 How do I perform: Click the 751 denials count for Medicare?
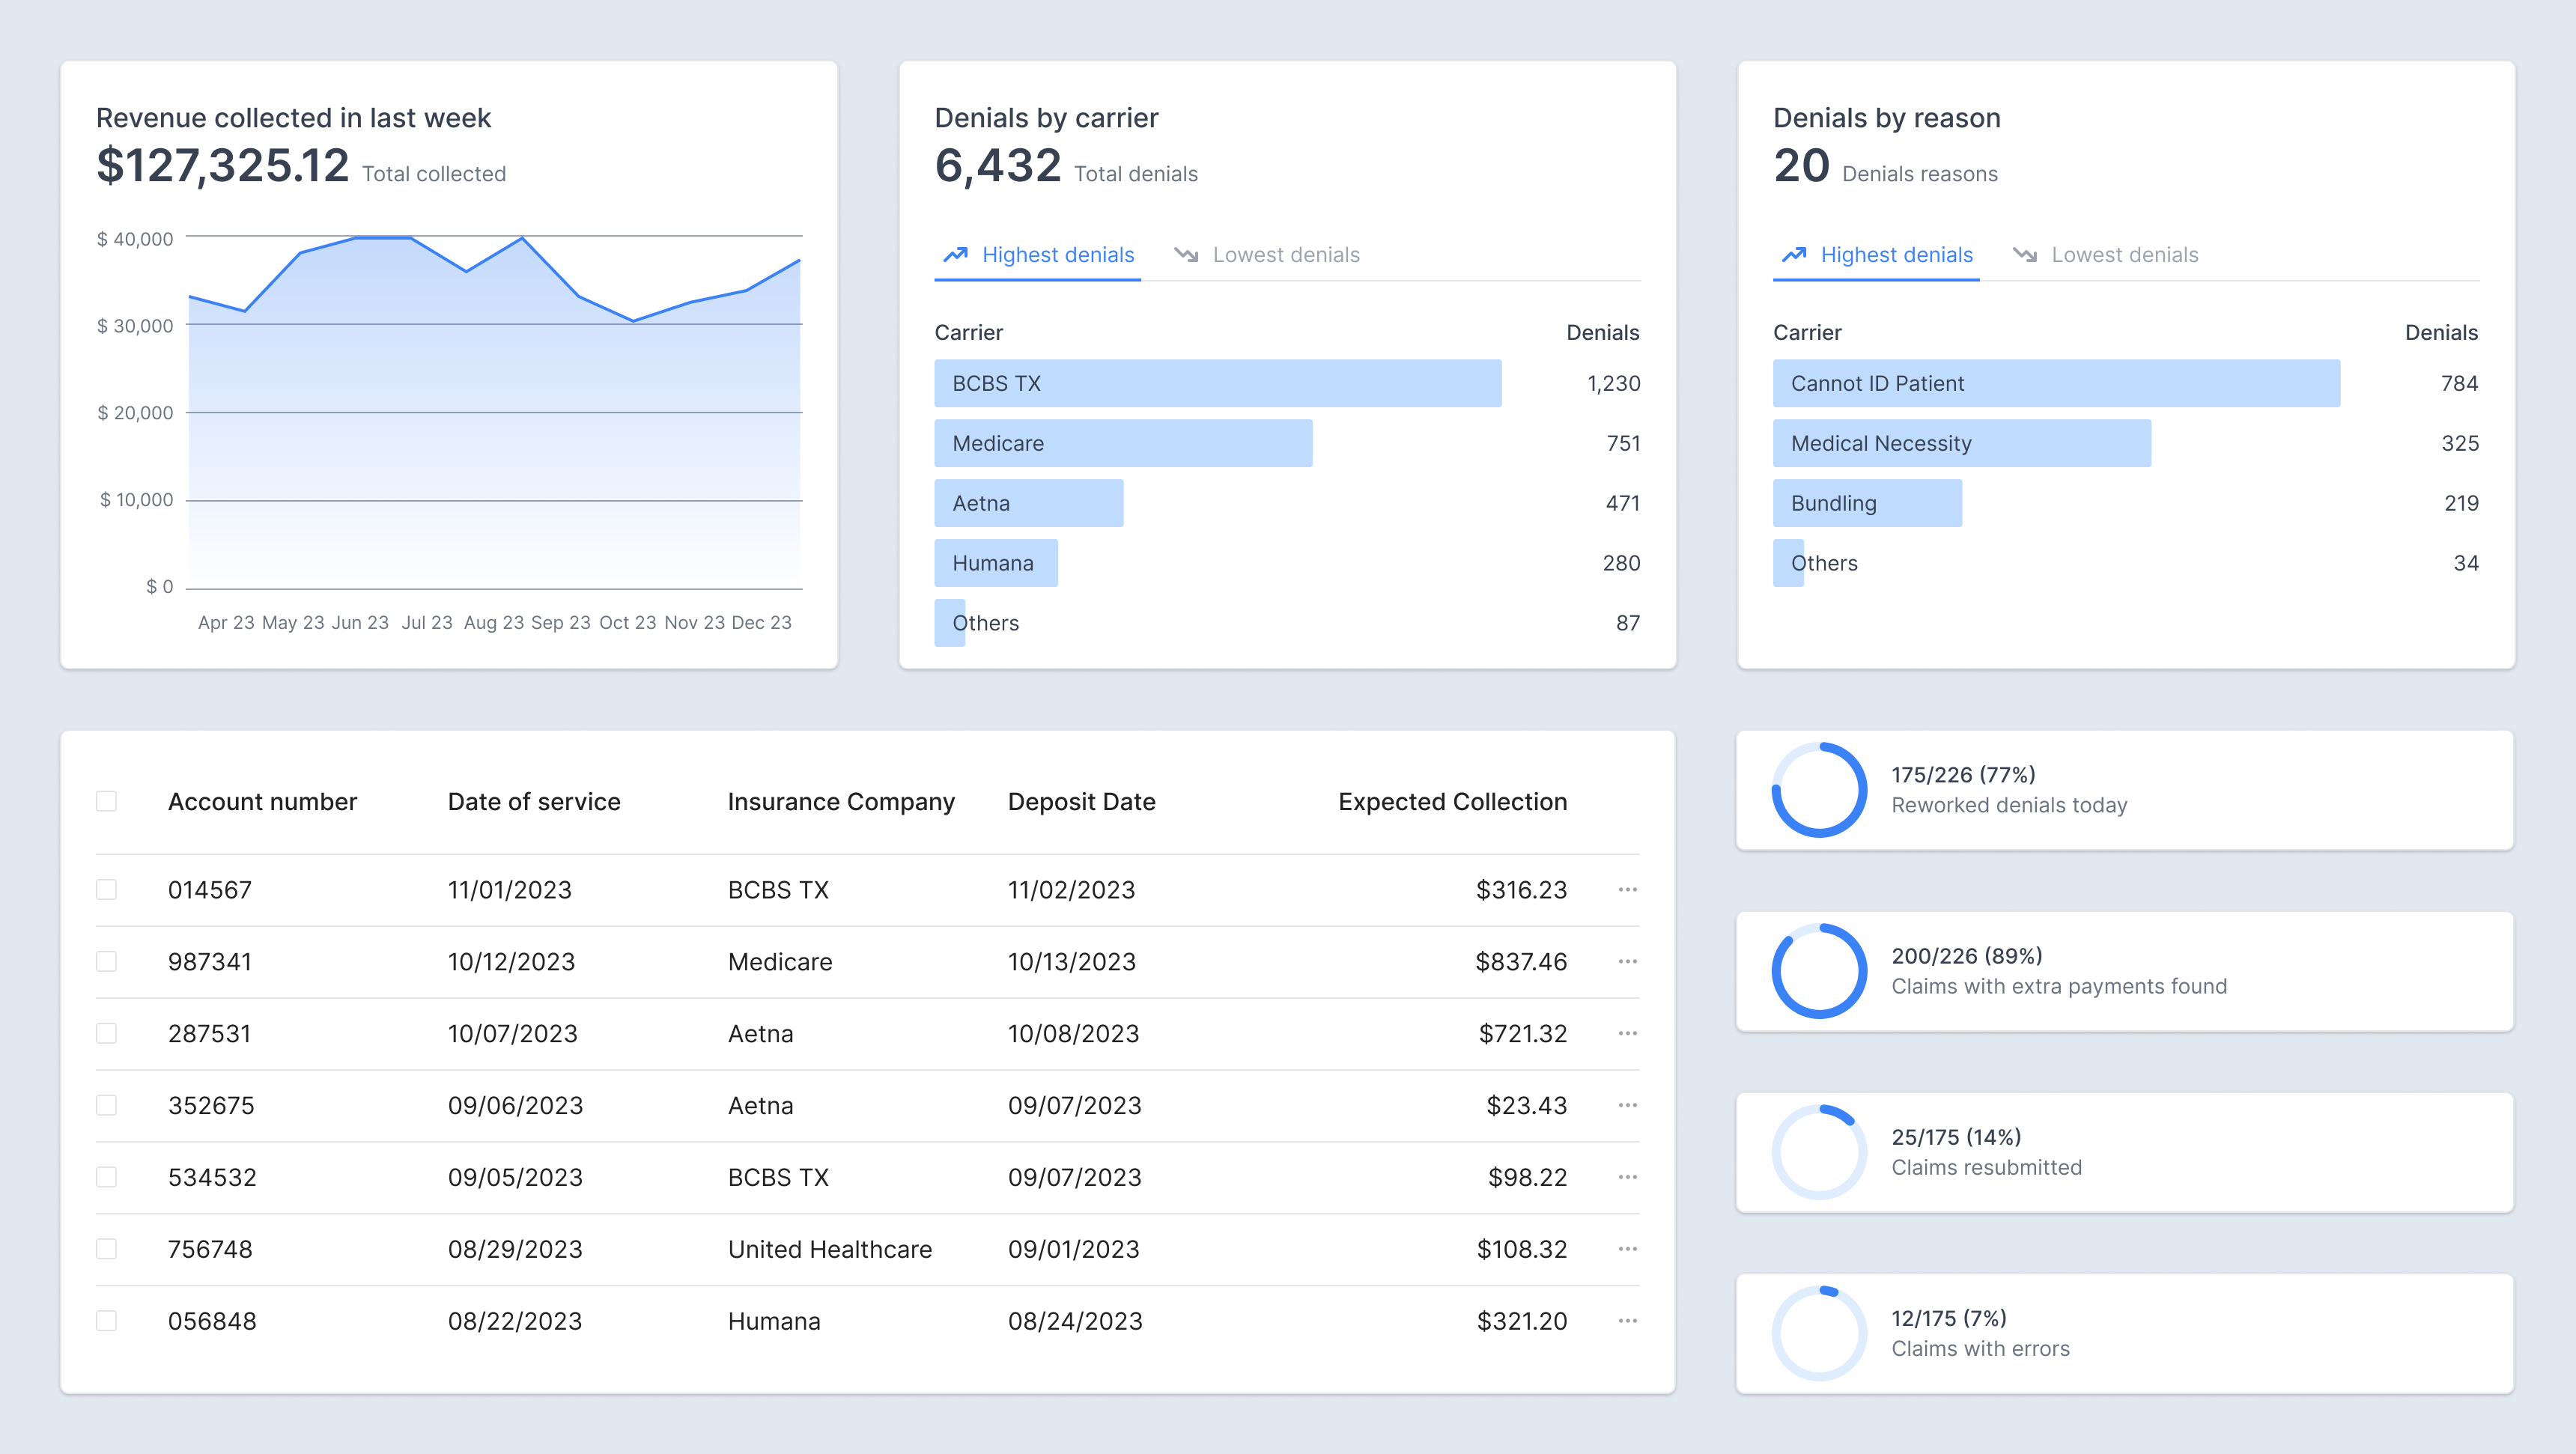click(x=1623, y=444)
